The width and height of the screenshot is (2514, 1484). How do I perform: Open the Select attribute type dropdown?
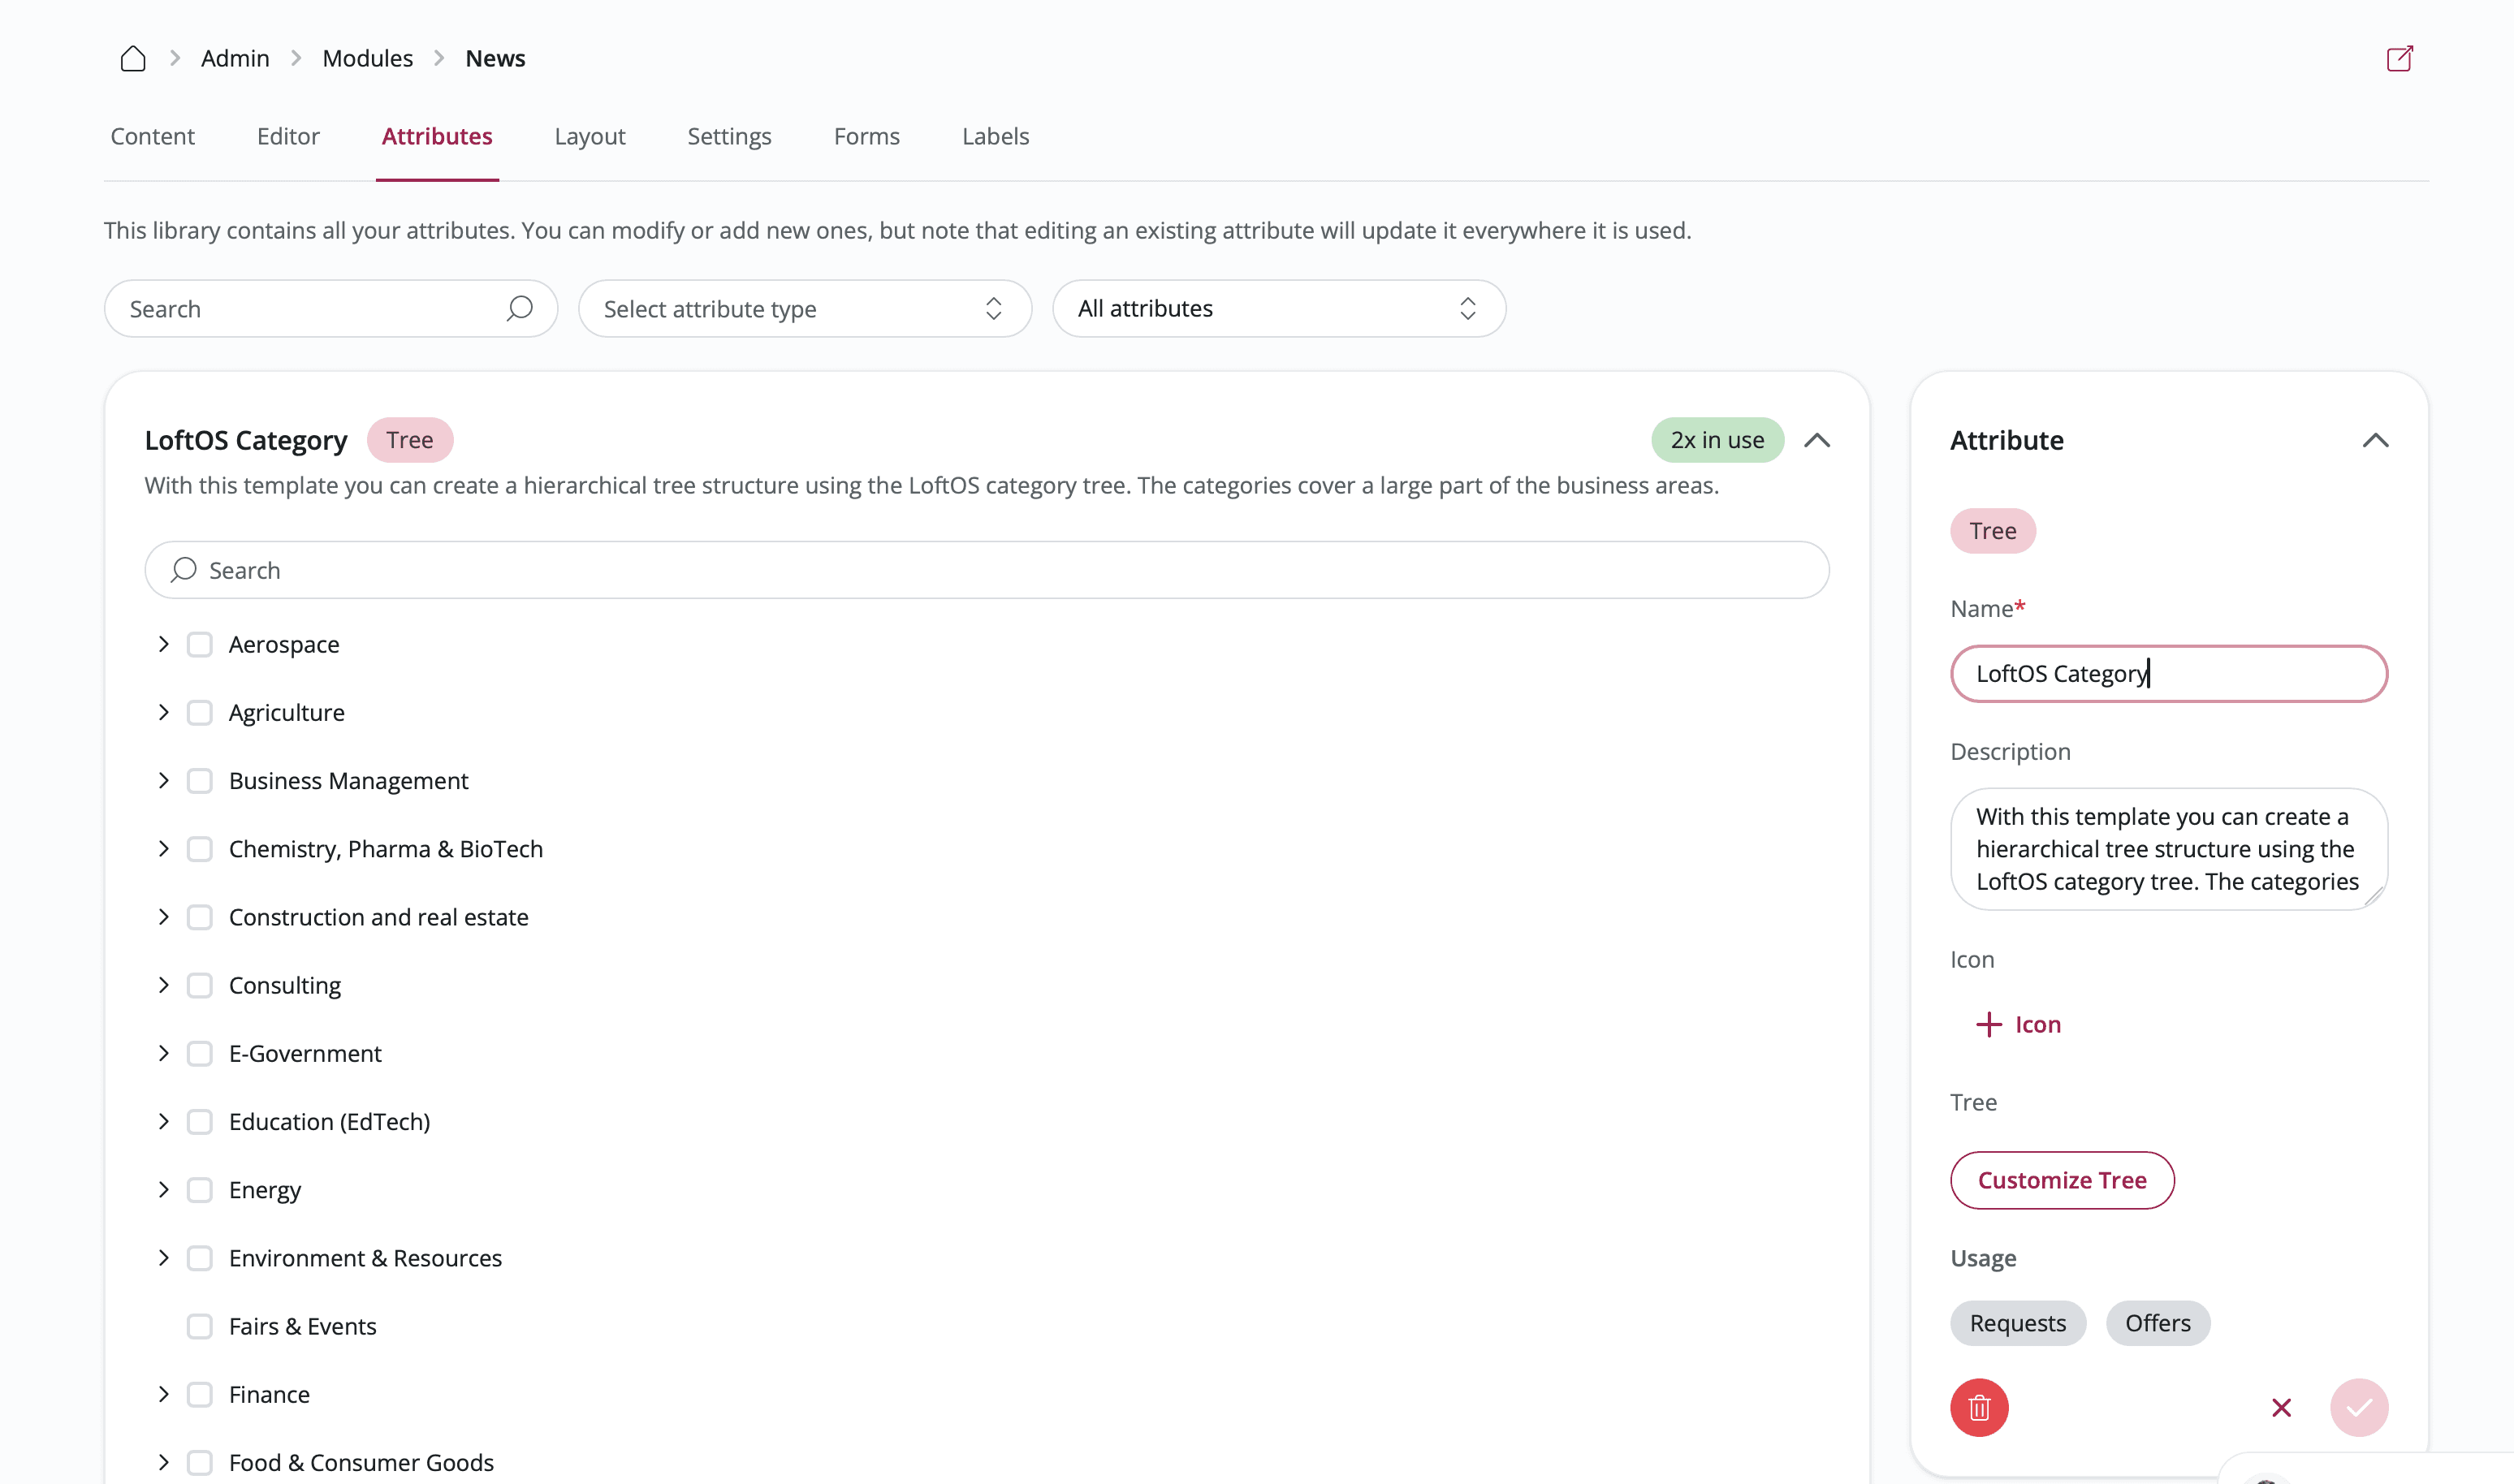point(804,308)
